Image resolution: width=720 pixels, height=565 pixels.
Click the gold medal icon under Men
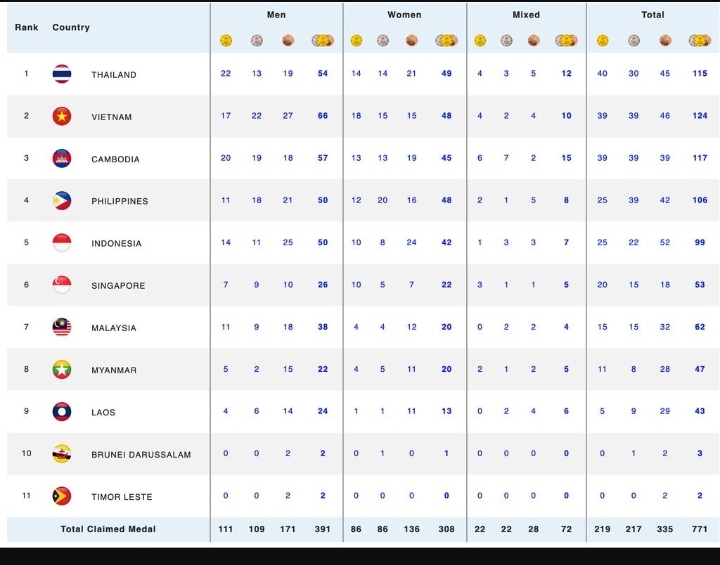pos(226,41)
